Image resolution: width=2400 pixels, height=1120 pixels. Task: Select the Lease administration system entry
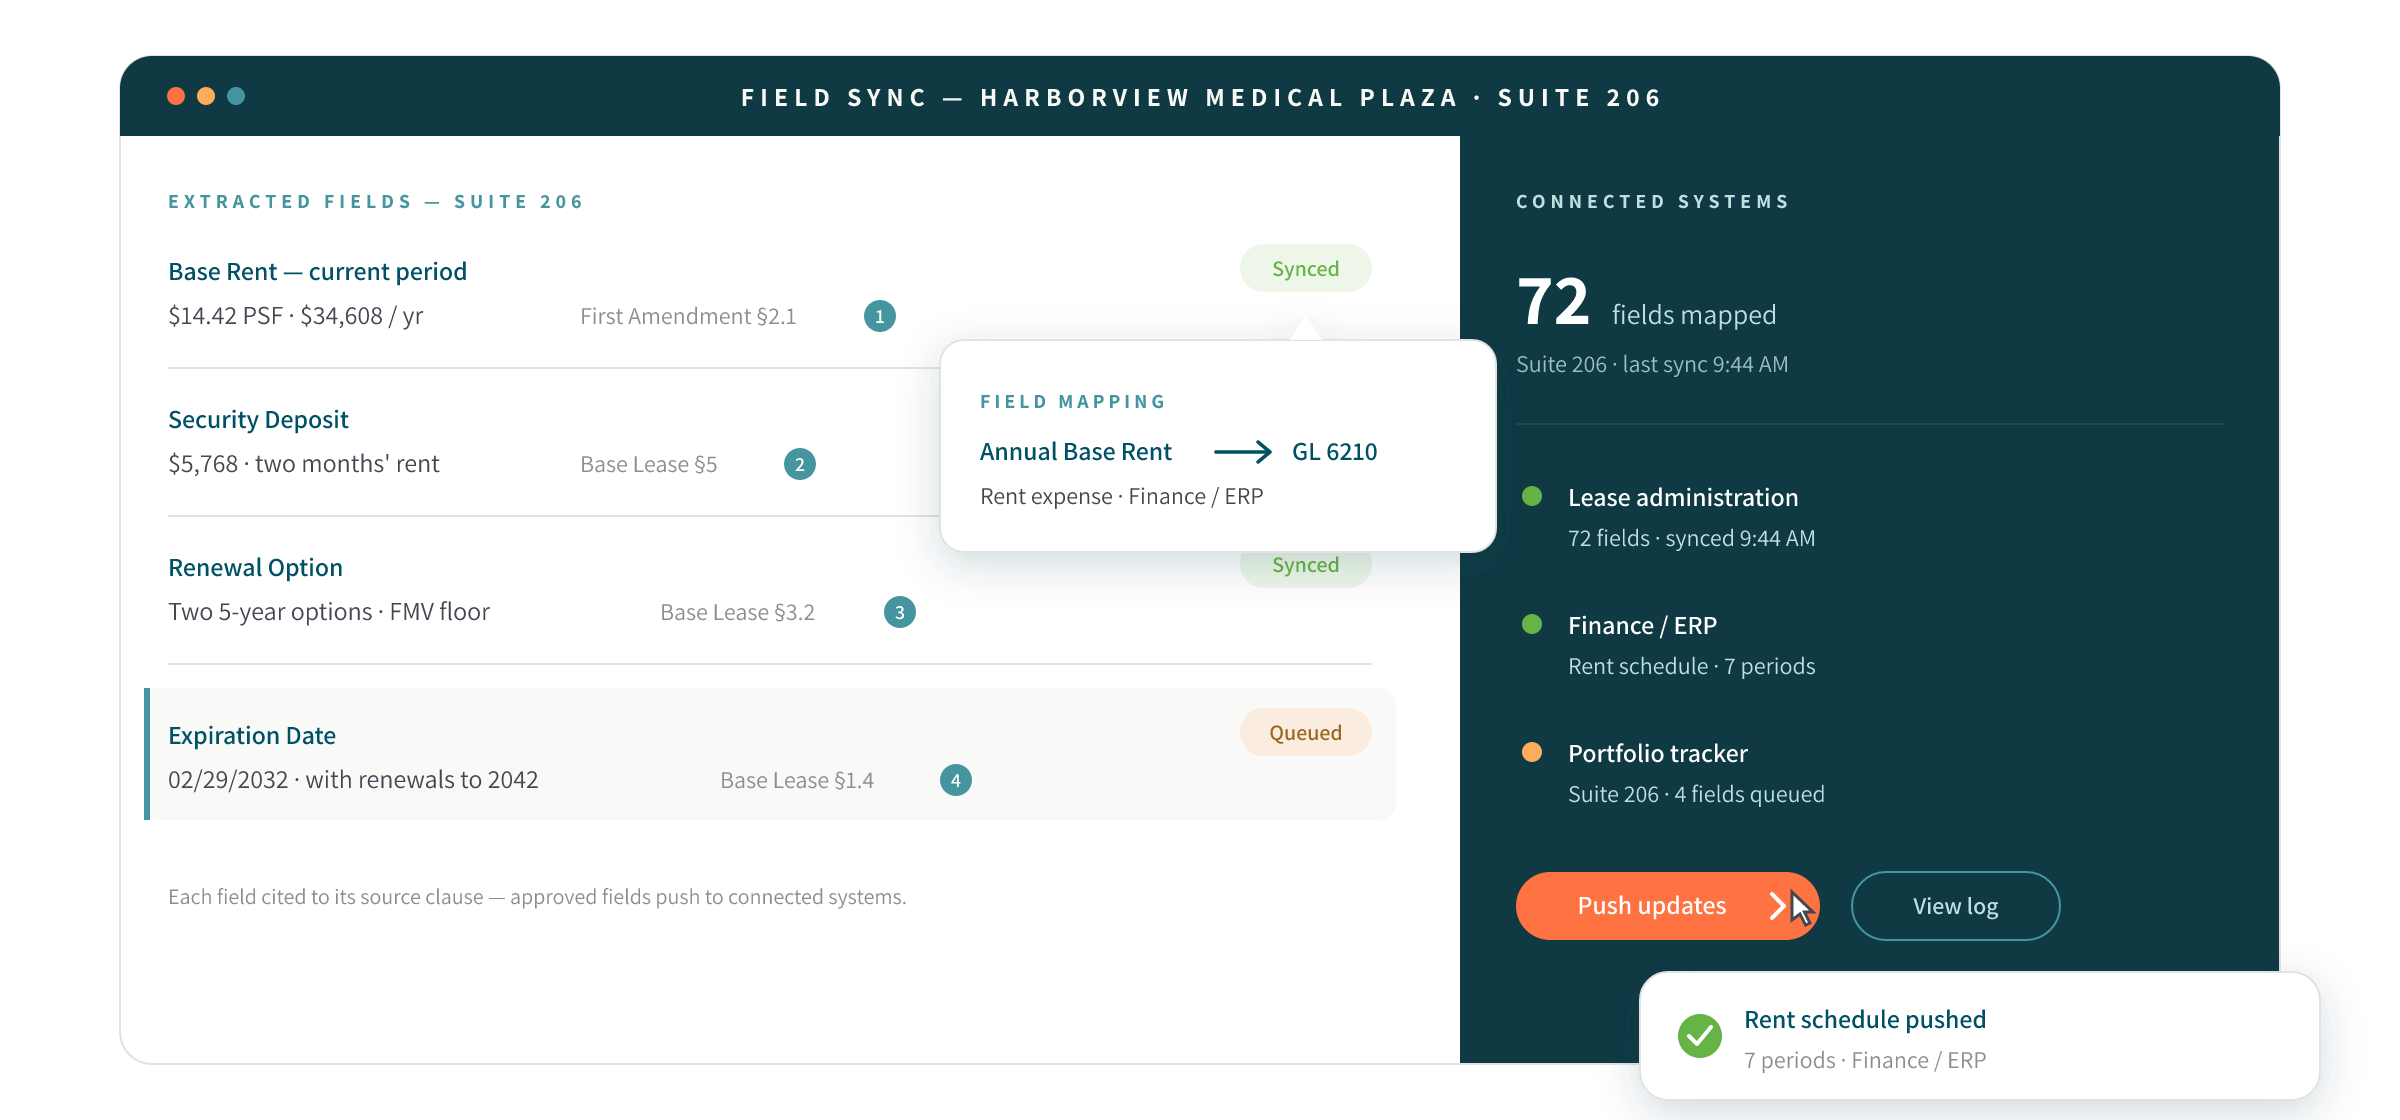tap(1683, 497)
